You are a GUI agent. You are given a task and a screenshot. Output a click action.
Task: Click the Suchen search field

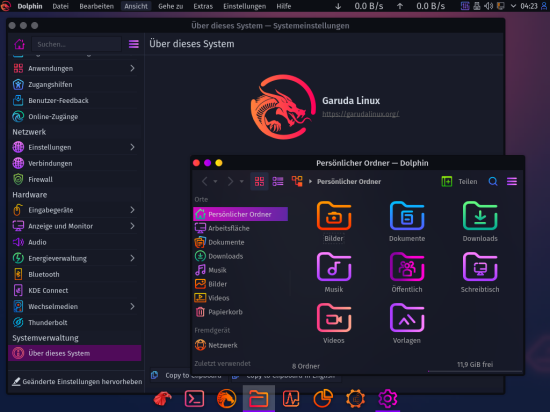pos(76,44)
